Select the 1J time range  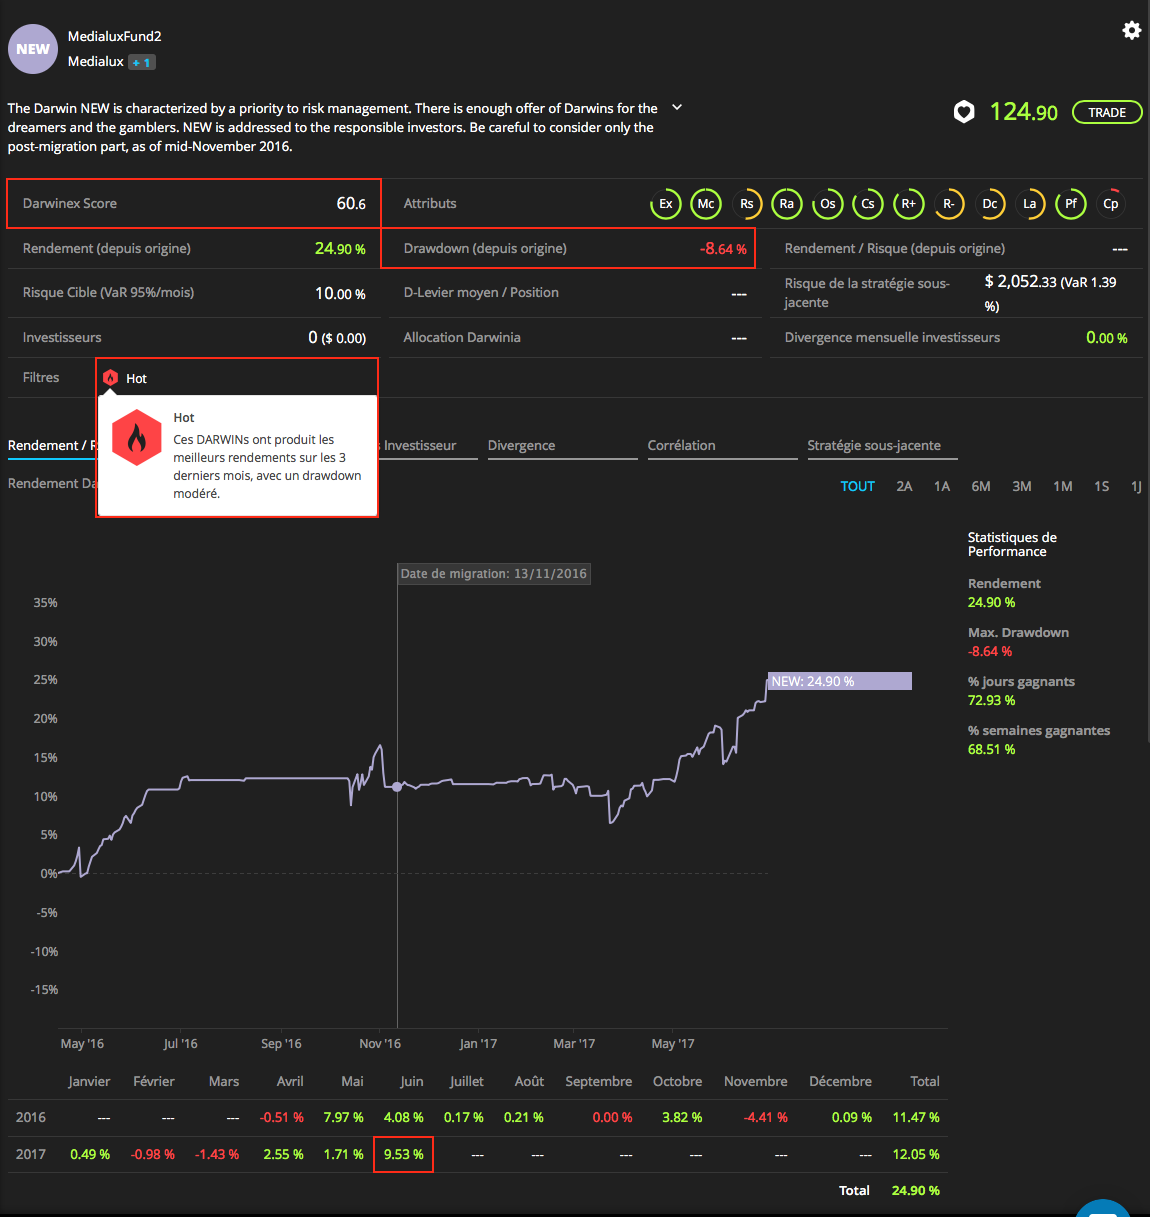coord(1136,486)
